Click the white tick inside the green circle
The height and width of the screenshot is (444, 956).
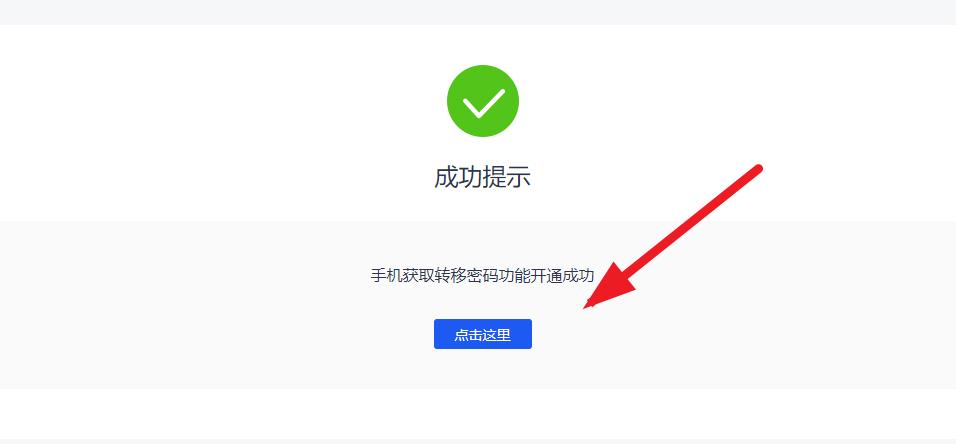coord(483,102)
